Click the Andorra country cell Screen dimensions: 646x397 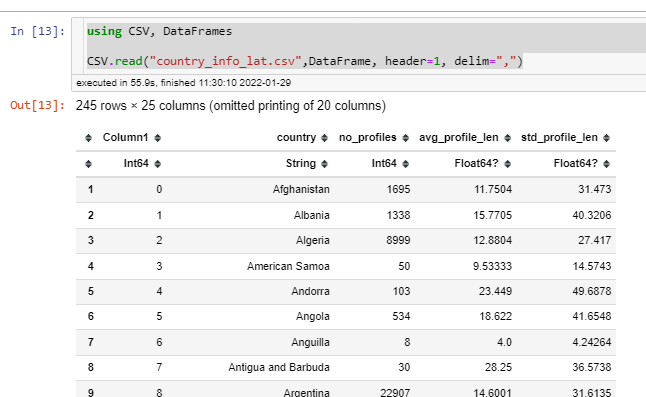pos(310,292)
